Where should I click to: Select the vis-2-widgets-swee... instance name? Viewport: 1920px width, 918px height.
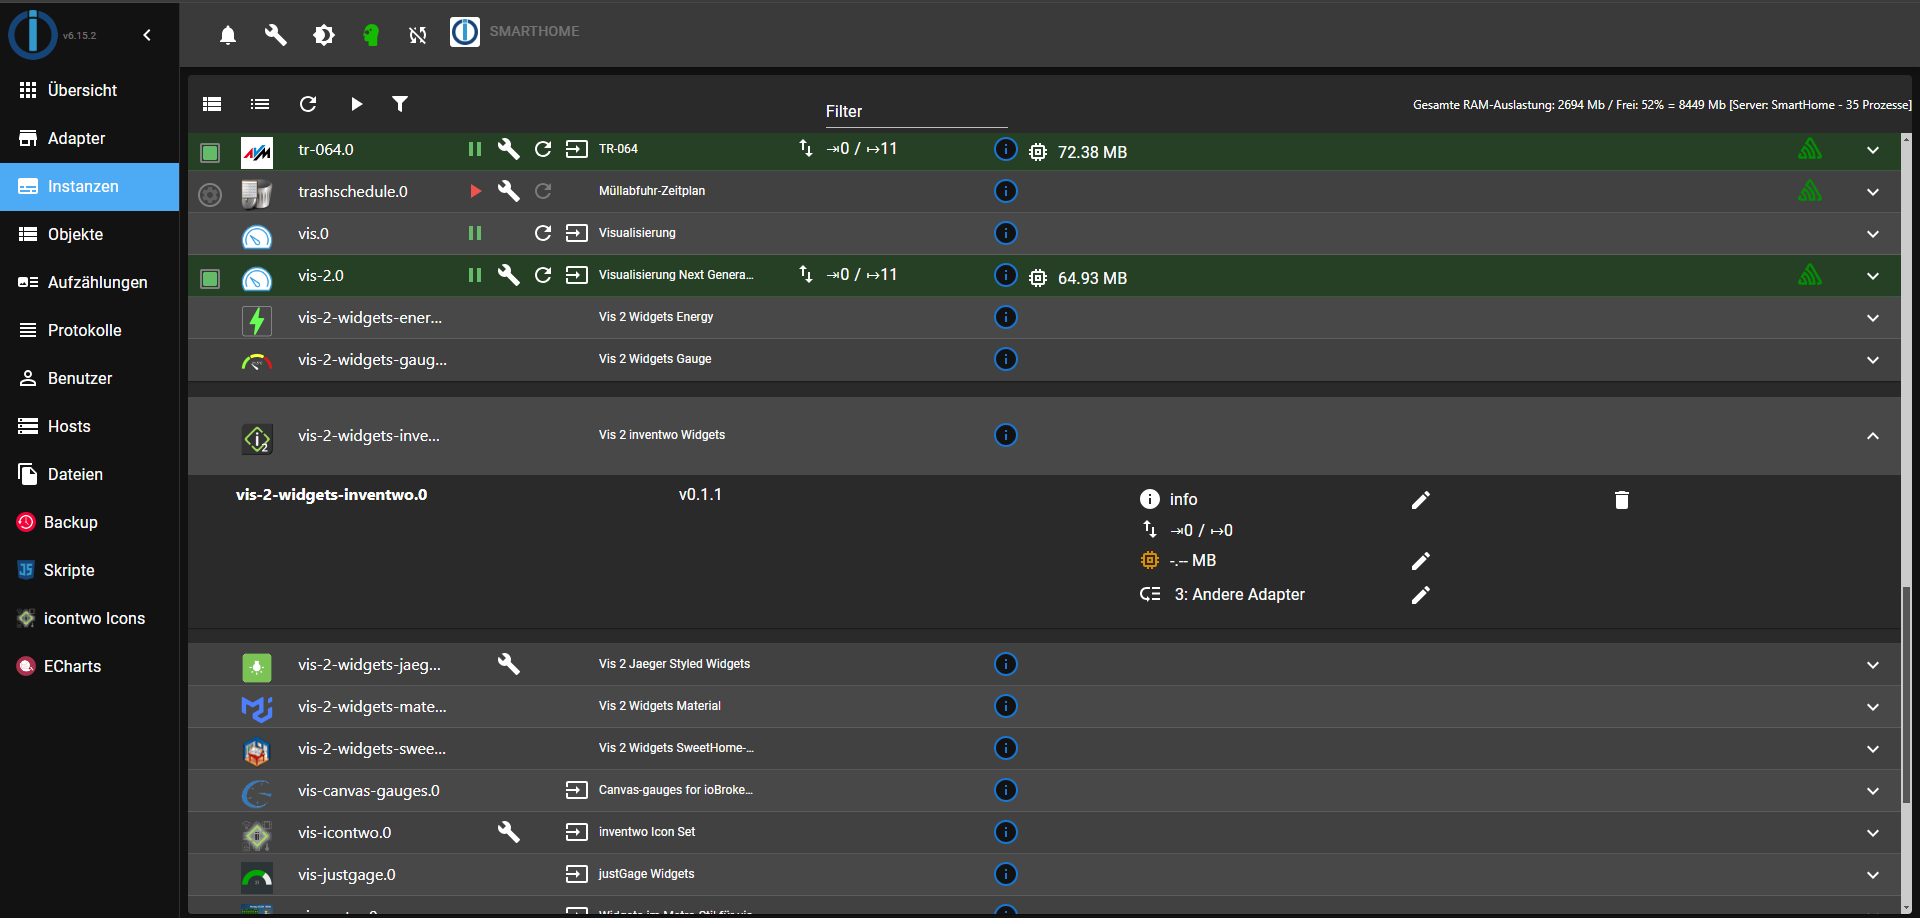372,749
